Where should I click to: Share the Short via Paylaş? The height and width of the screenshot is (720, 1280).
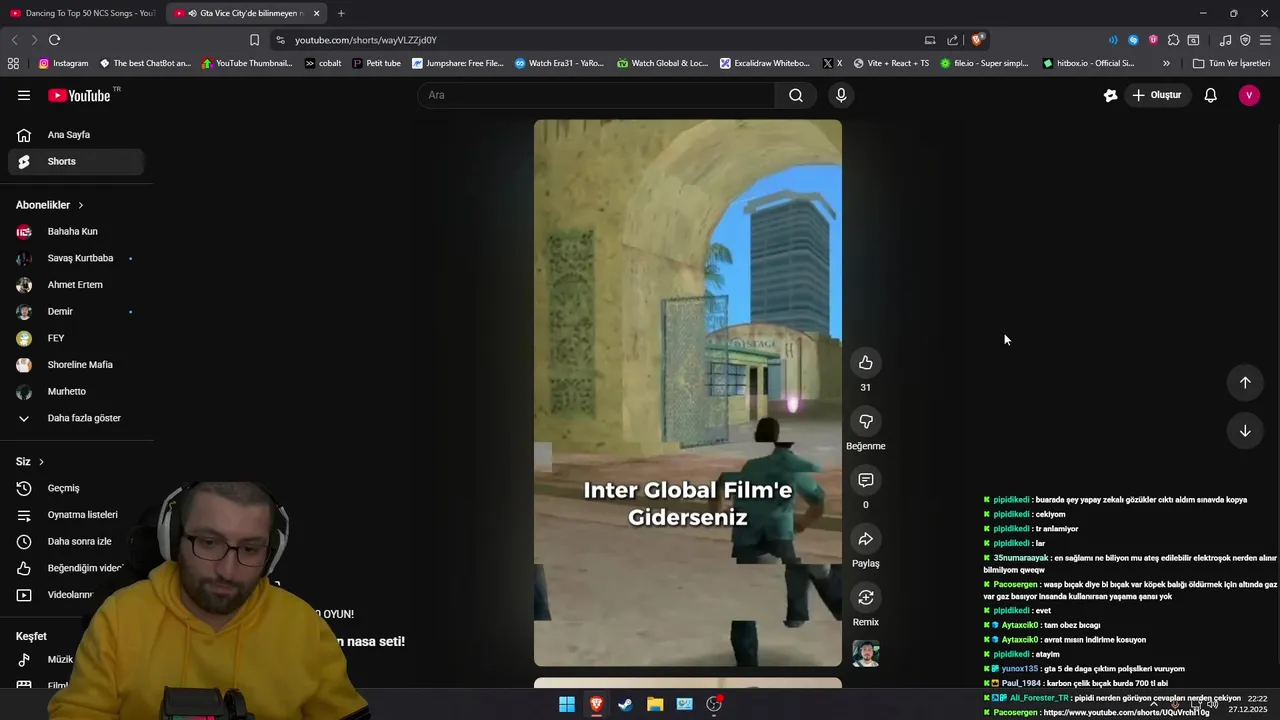(866, 539)
